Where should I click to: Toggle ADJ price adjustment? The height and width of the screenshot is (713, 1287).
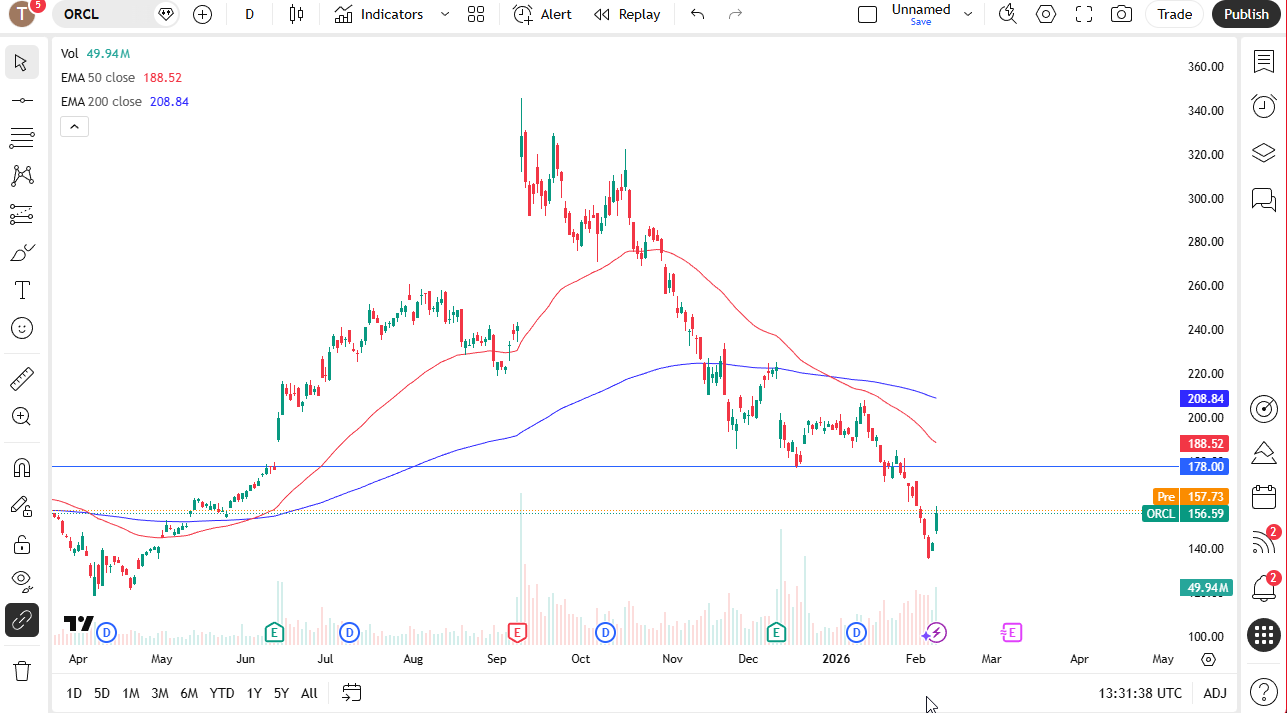pos(1215,693)
